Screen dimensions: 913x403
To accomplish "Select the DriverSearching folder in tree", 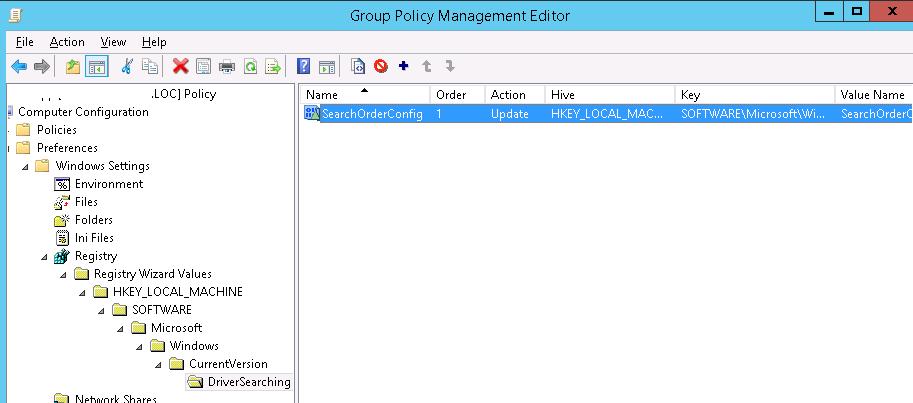I will coord(248,382).
